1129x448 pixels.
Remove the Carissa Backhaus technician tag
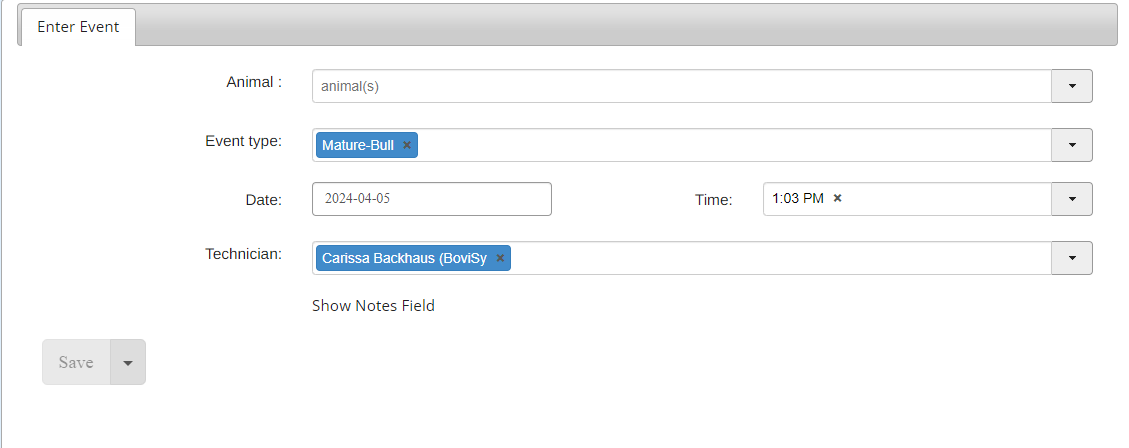coord(500,258)
